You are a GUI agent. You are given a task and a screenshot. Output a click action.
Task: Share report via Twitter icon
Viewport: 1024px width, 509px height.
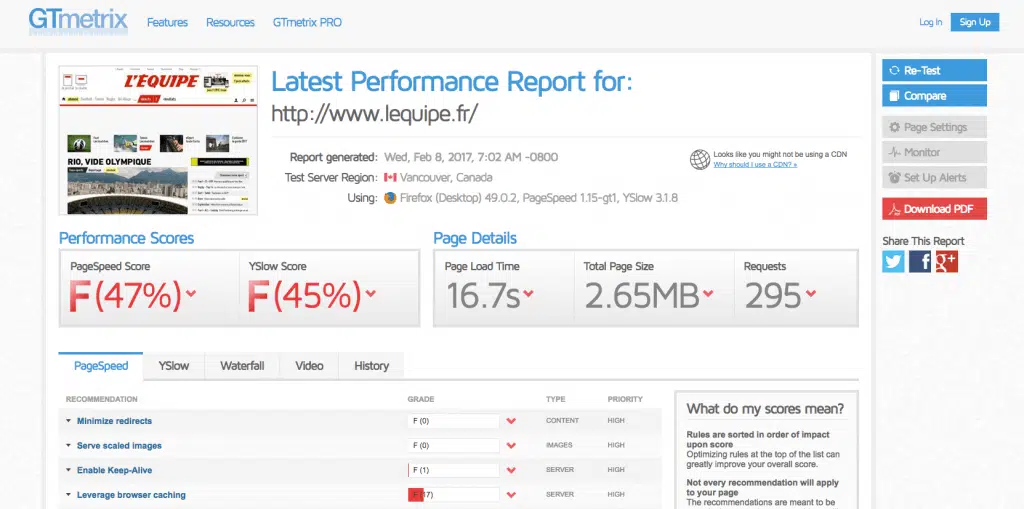pyautogui.click(x=893, y=262)
